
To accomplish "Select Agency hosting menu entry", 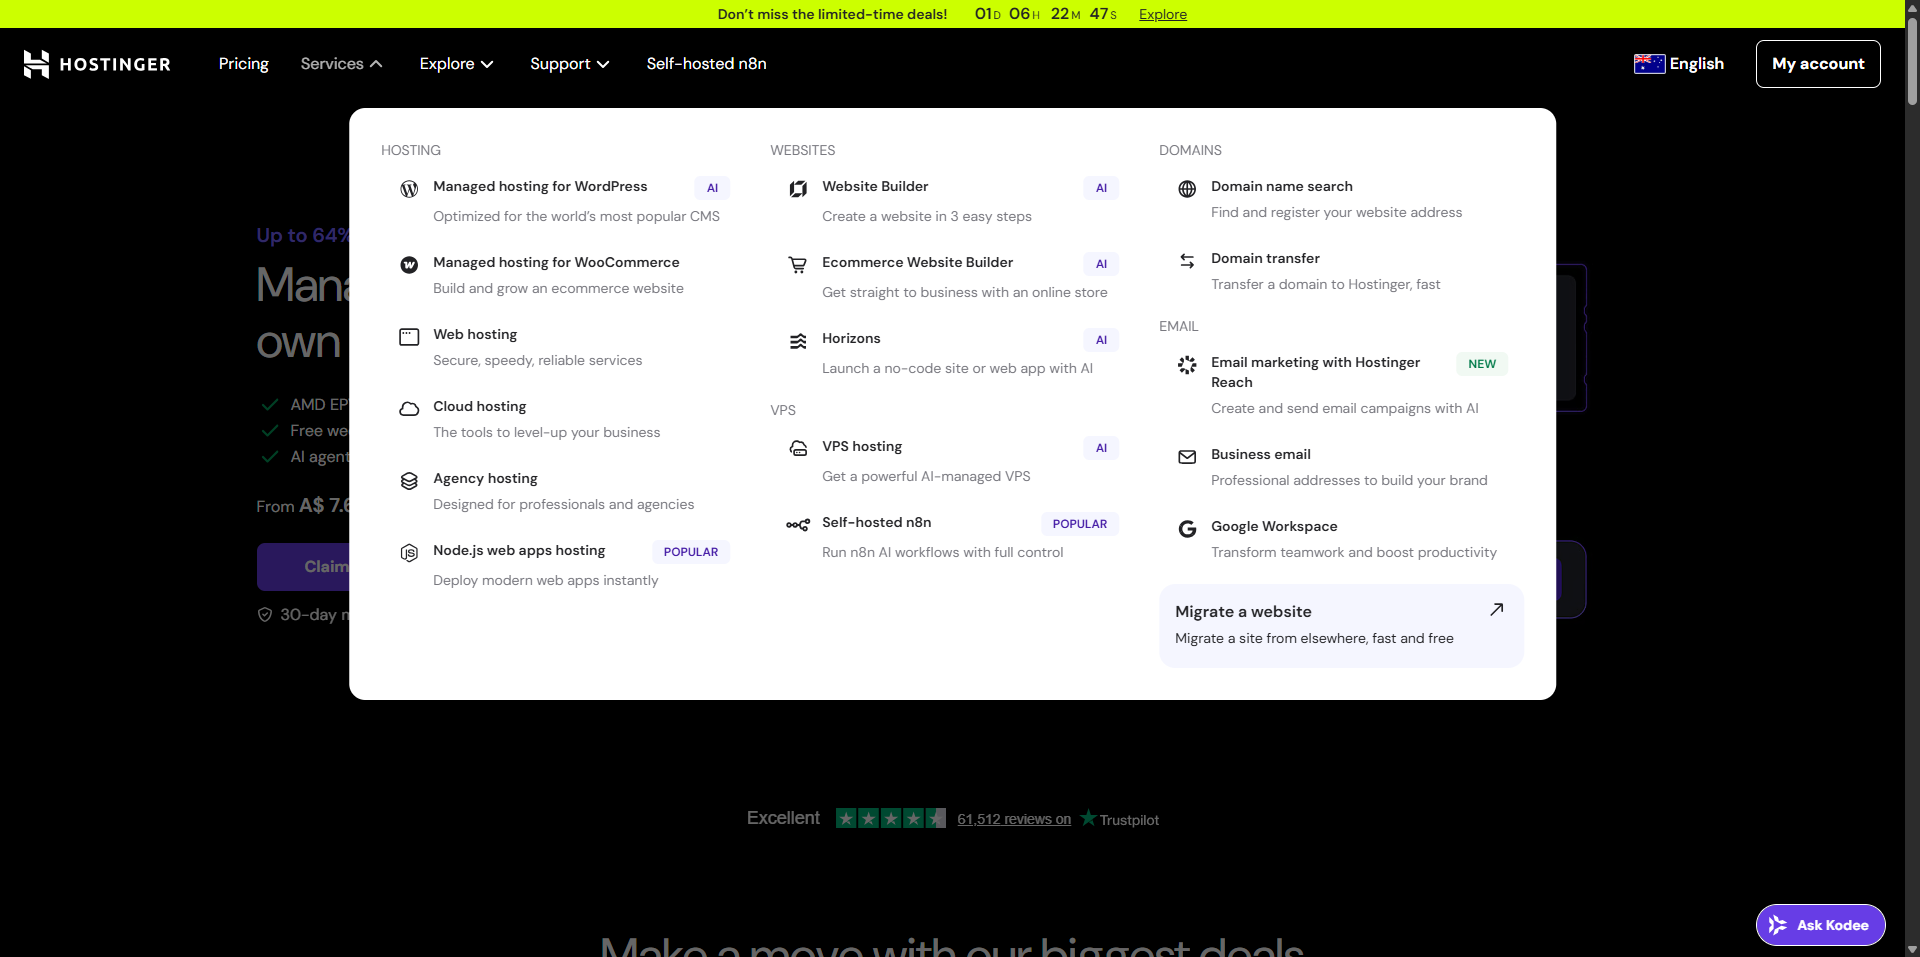I will coord(564,491).
